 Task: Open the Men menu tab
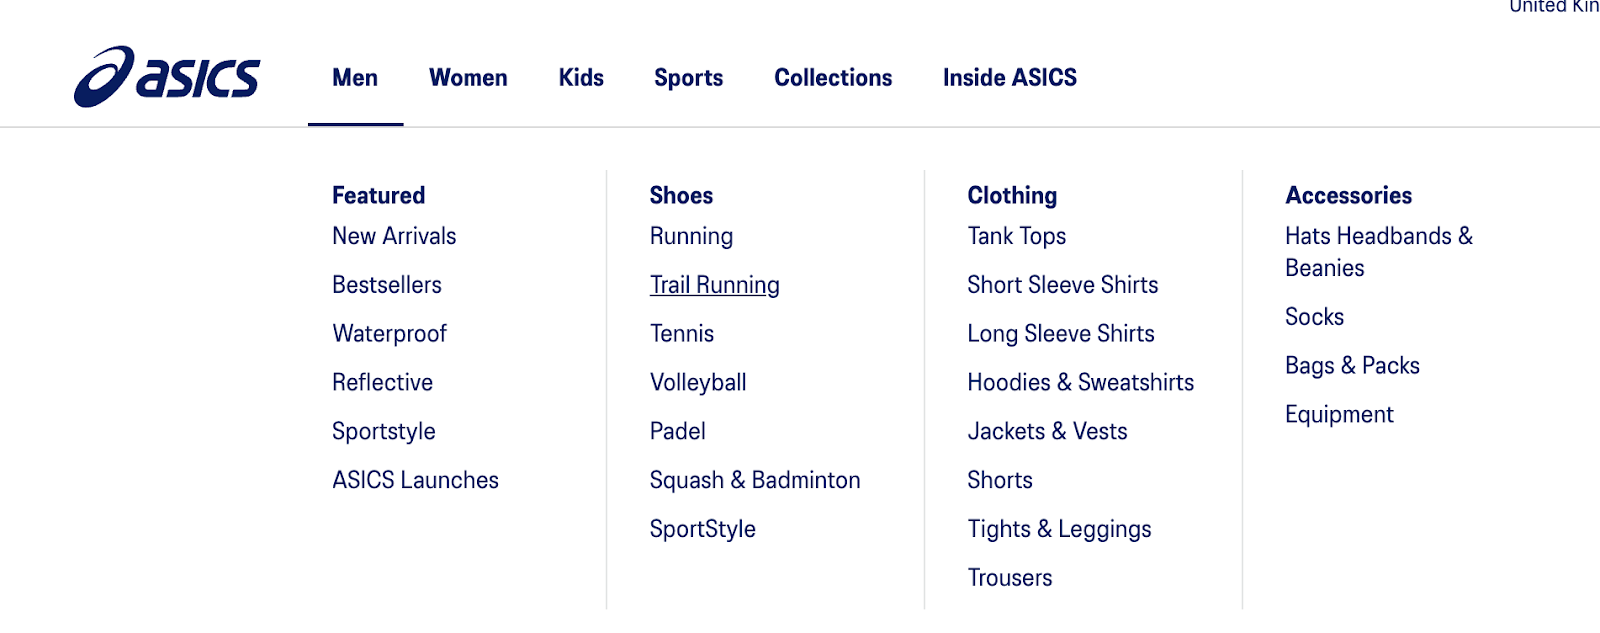pos(355,78)
